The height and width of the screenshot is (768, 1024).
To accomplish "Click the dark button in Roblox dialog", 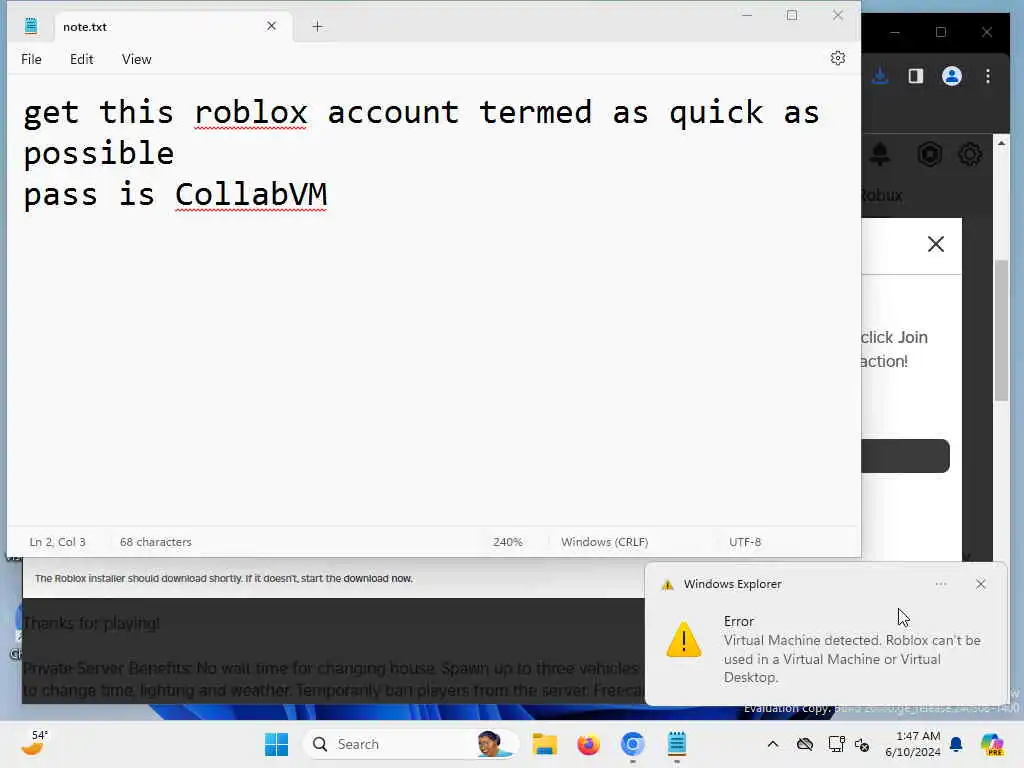I will 905,456.
